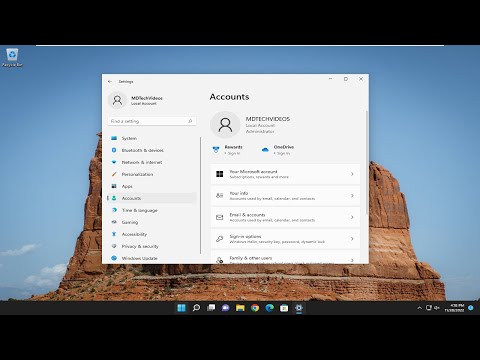Open the Start menu from taskbar
Screen dimensions: 480x360
tap(181, 308)
